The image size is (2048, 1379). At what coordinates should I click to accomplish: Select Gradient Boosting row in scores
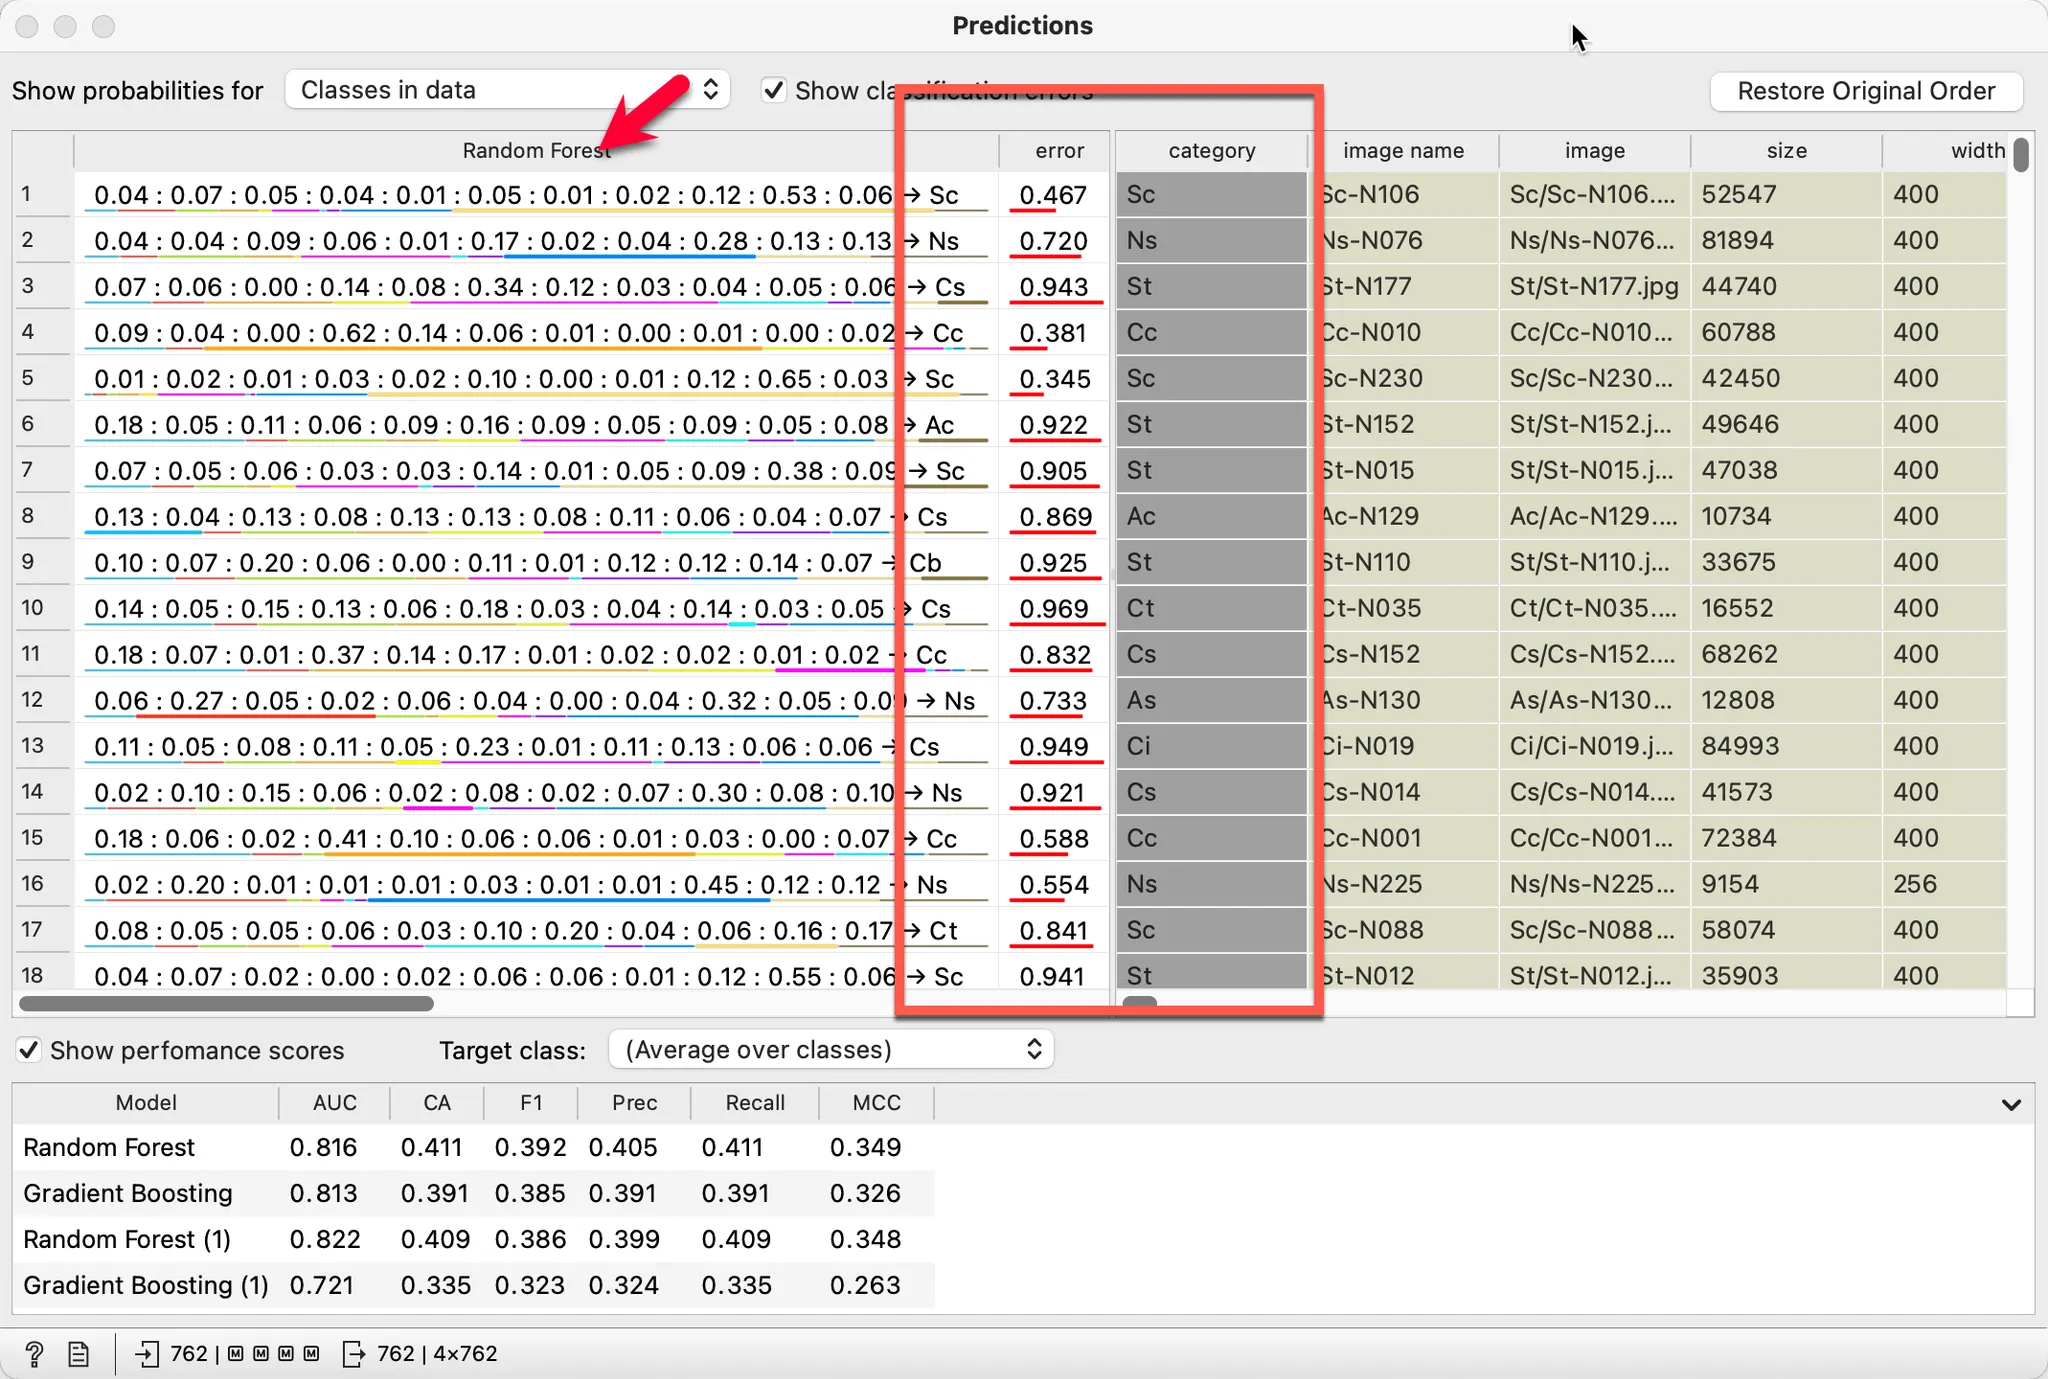click(x=128, y=1193)
